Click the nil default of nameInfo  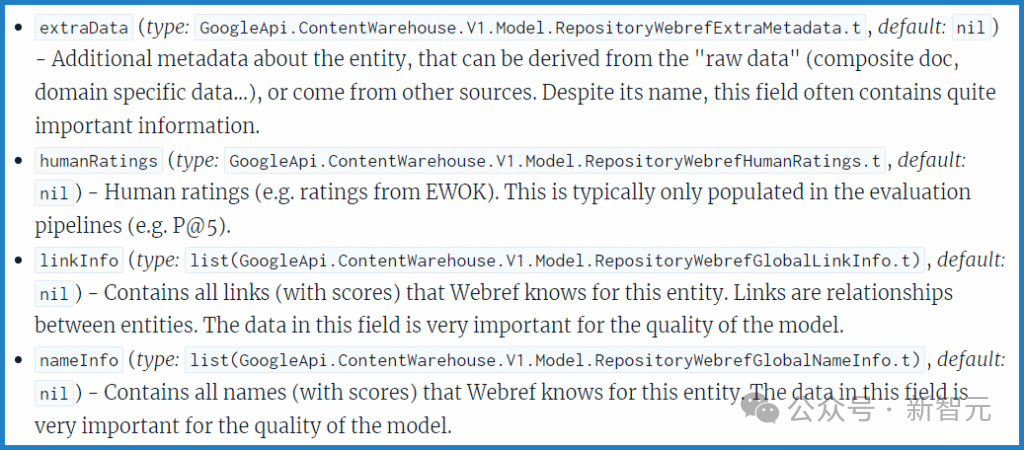(x=54, y=393)
